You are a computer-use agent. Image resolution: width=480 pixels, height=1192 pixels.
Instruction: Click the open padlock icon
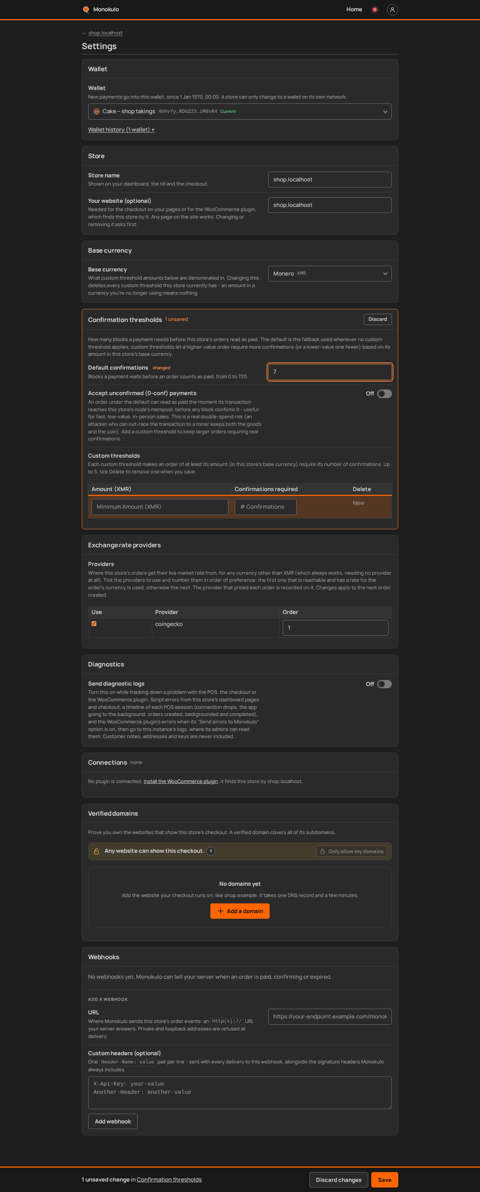[96, 851]
